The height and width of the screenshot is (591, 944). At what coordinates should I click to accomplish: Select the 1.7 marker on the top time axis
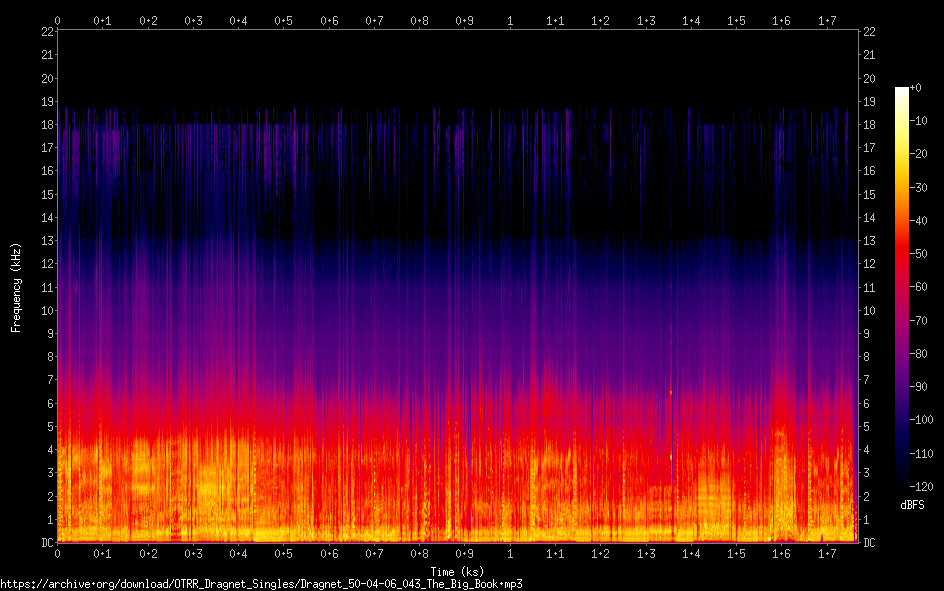[x=827, y=20]
